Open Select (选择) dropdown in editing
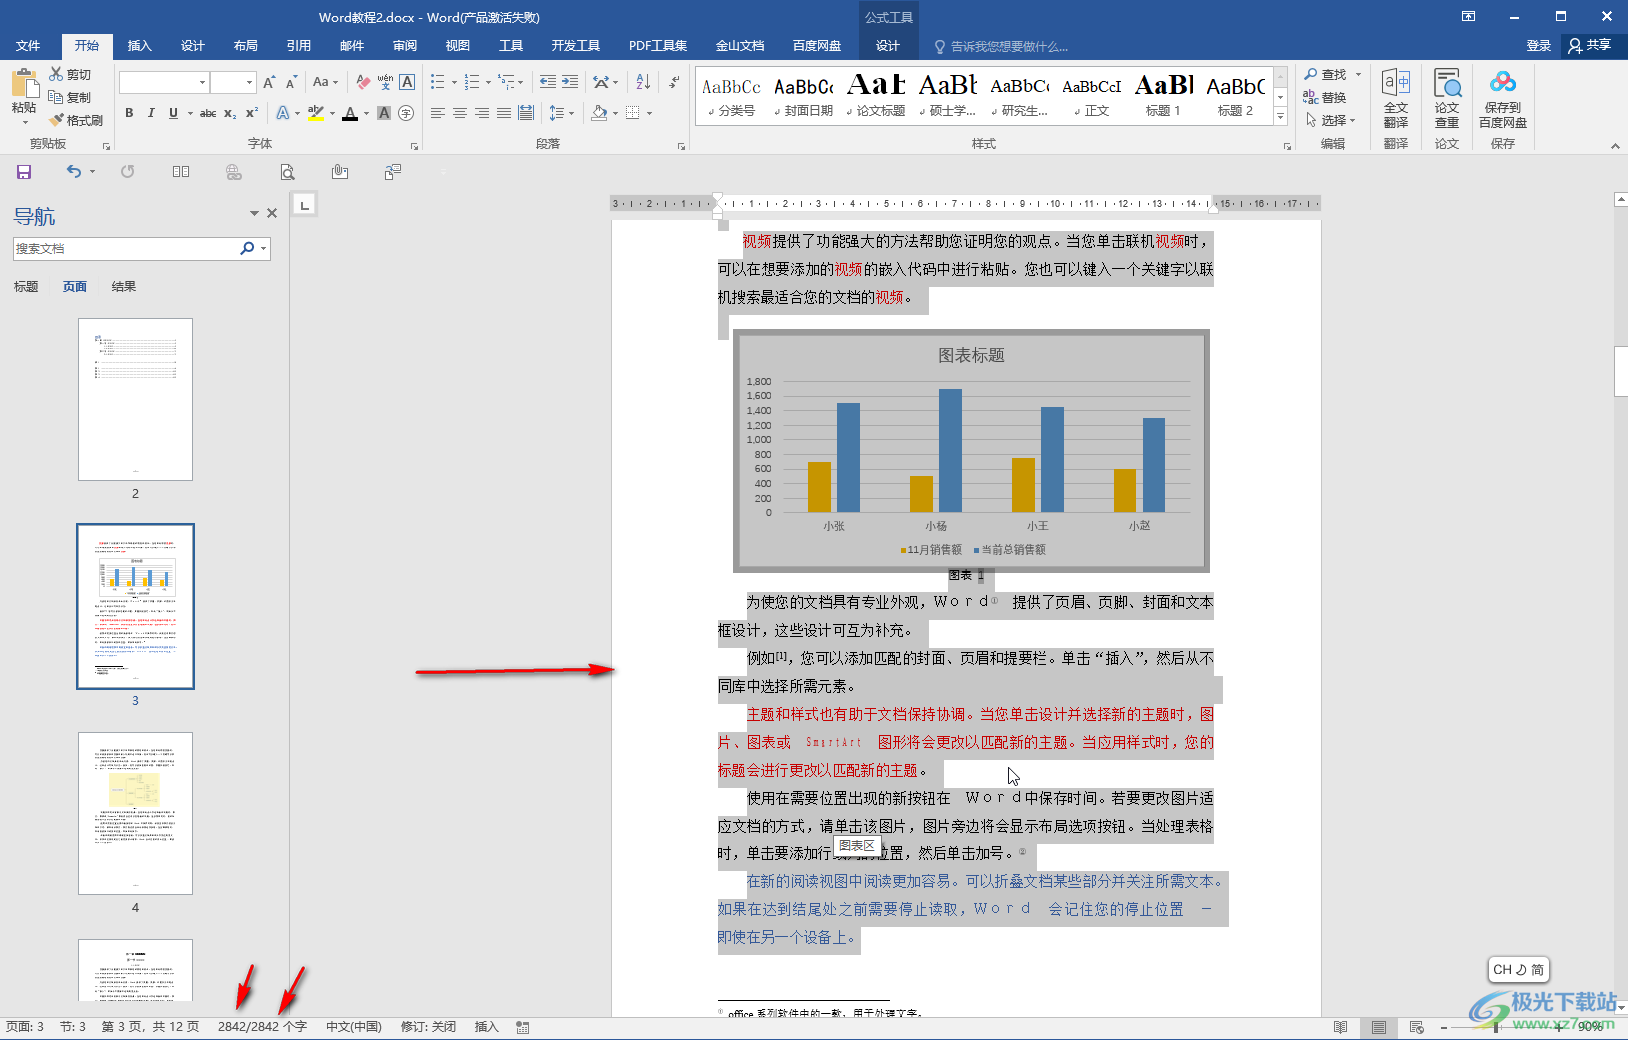 pos(1331,120)
